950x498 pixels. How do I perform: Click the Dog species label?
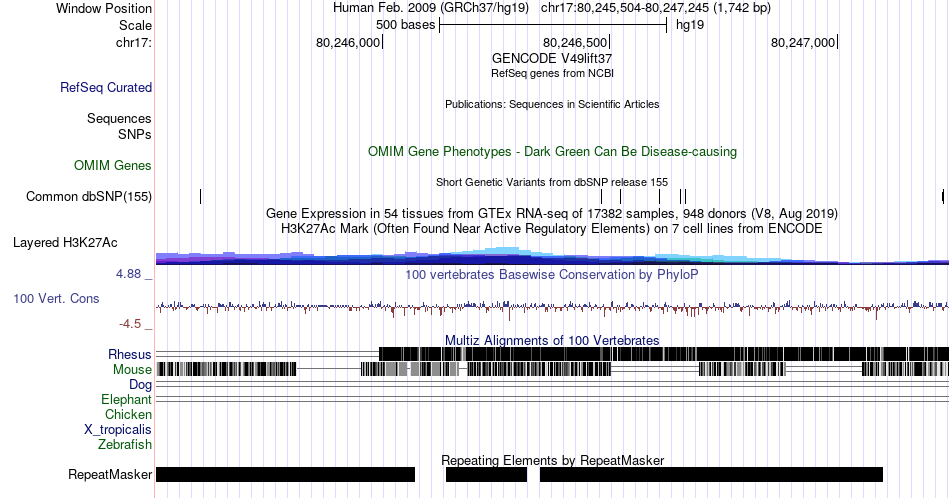point(141,385)
